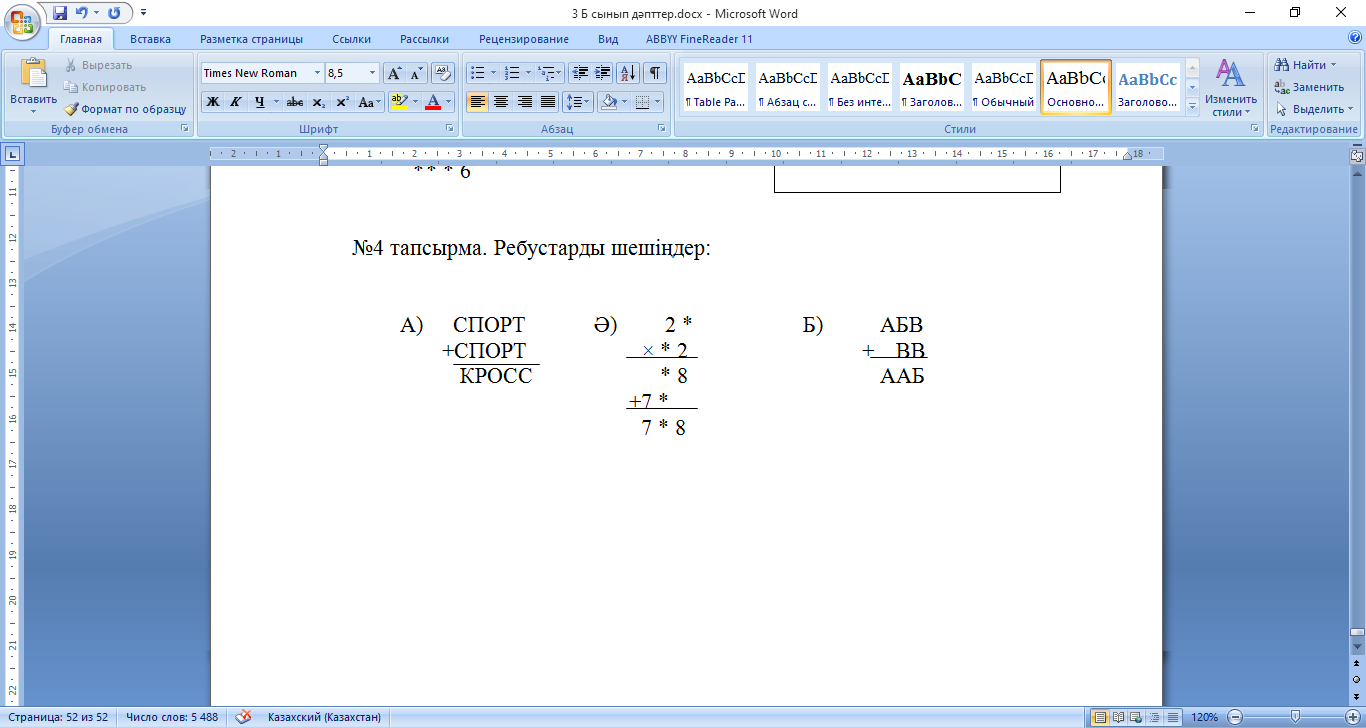Activate Формат по образцу format painter
The image size is (1366, 728).
click(x=125, y=109)
